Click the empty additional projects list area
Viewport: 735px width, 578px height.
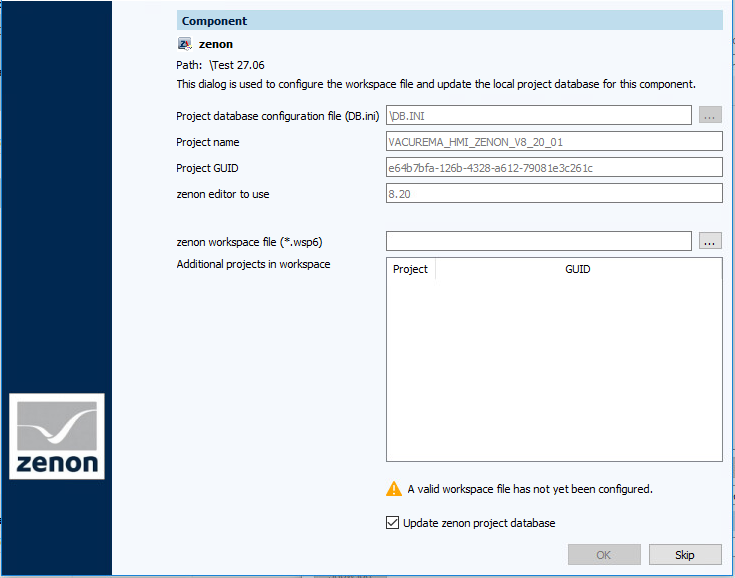coord(553,370)
